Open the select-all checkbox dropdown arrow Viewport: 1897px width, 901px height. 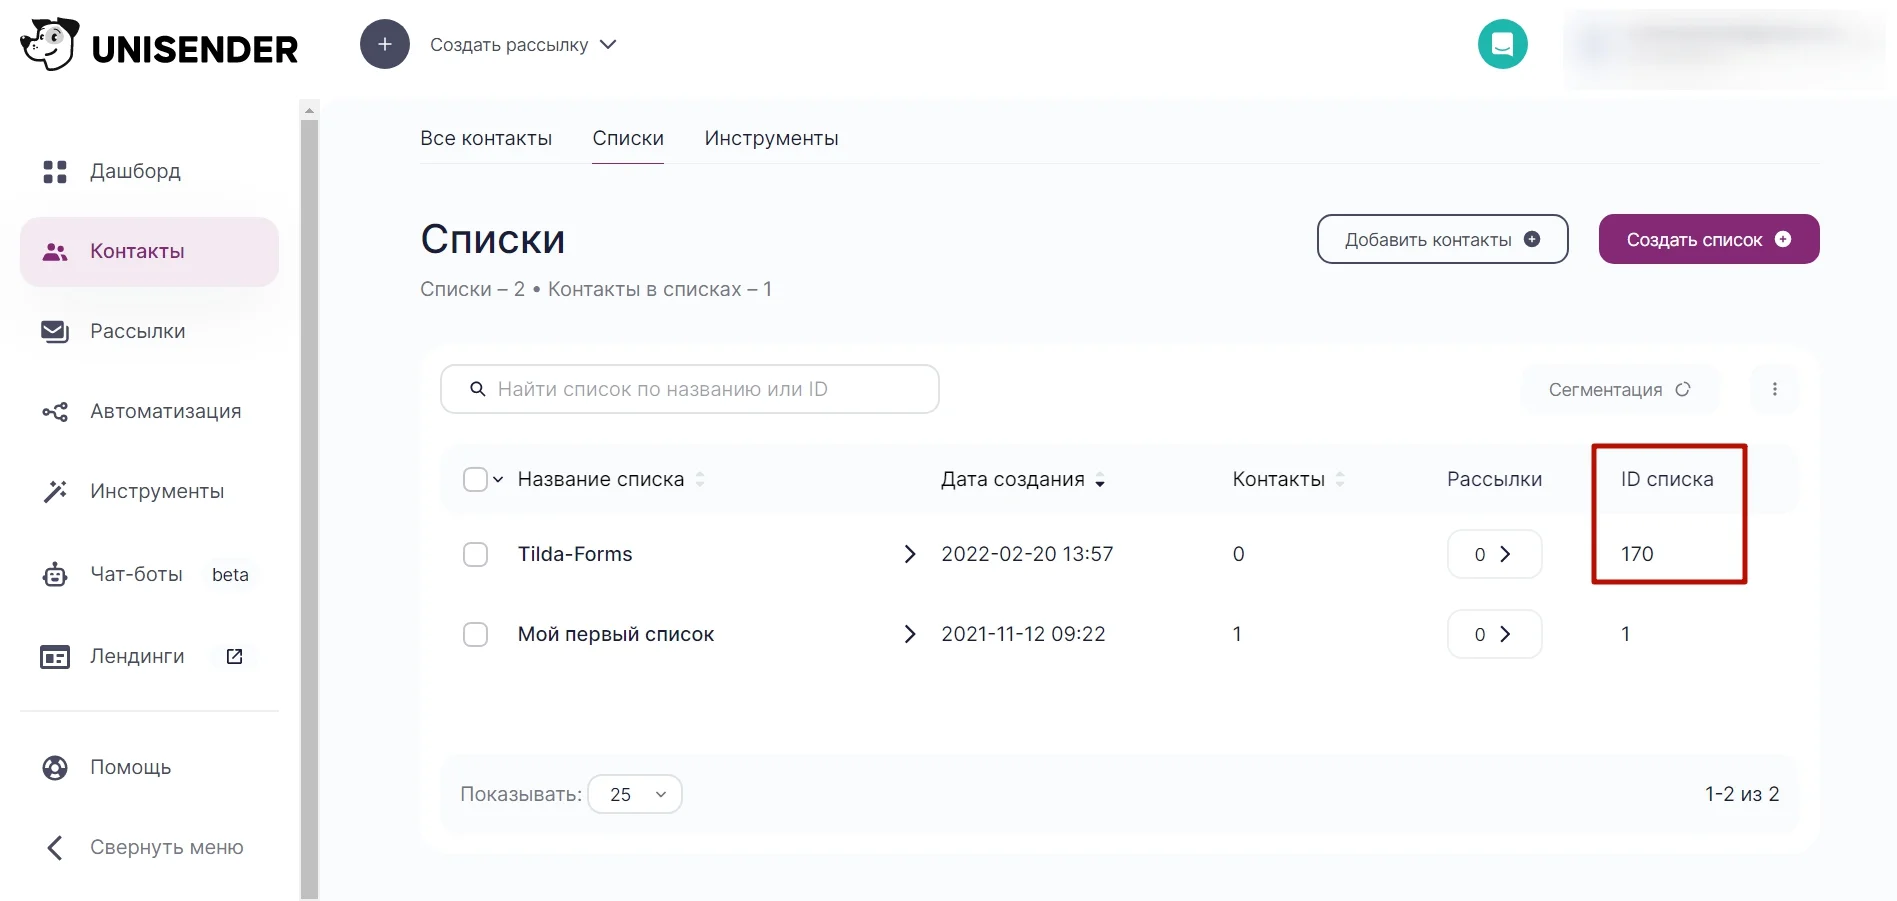click(x=498, y=479)
